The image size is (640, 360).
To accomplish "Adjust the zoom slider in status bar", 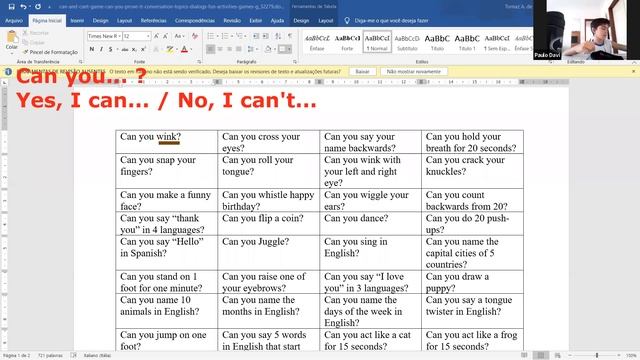I will coord(597,356).
